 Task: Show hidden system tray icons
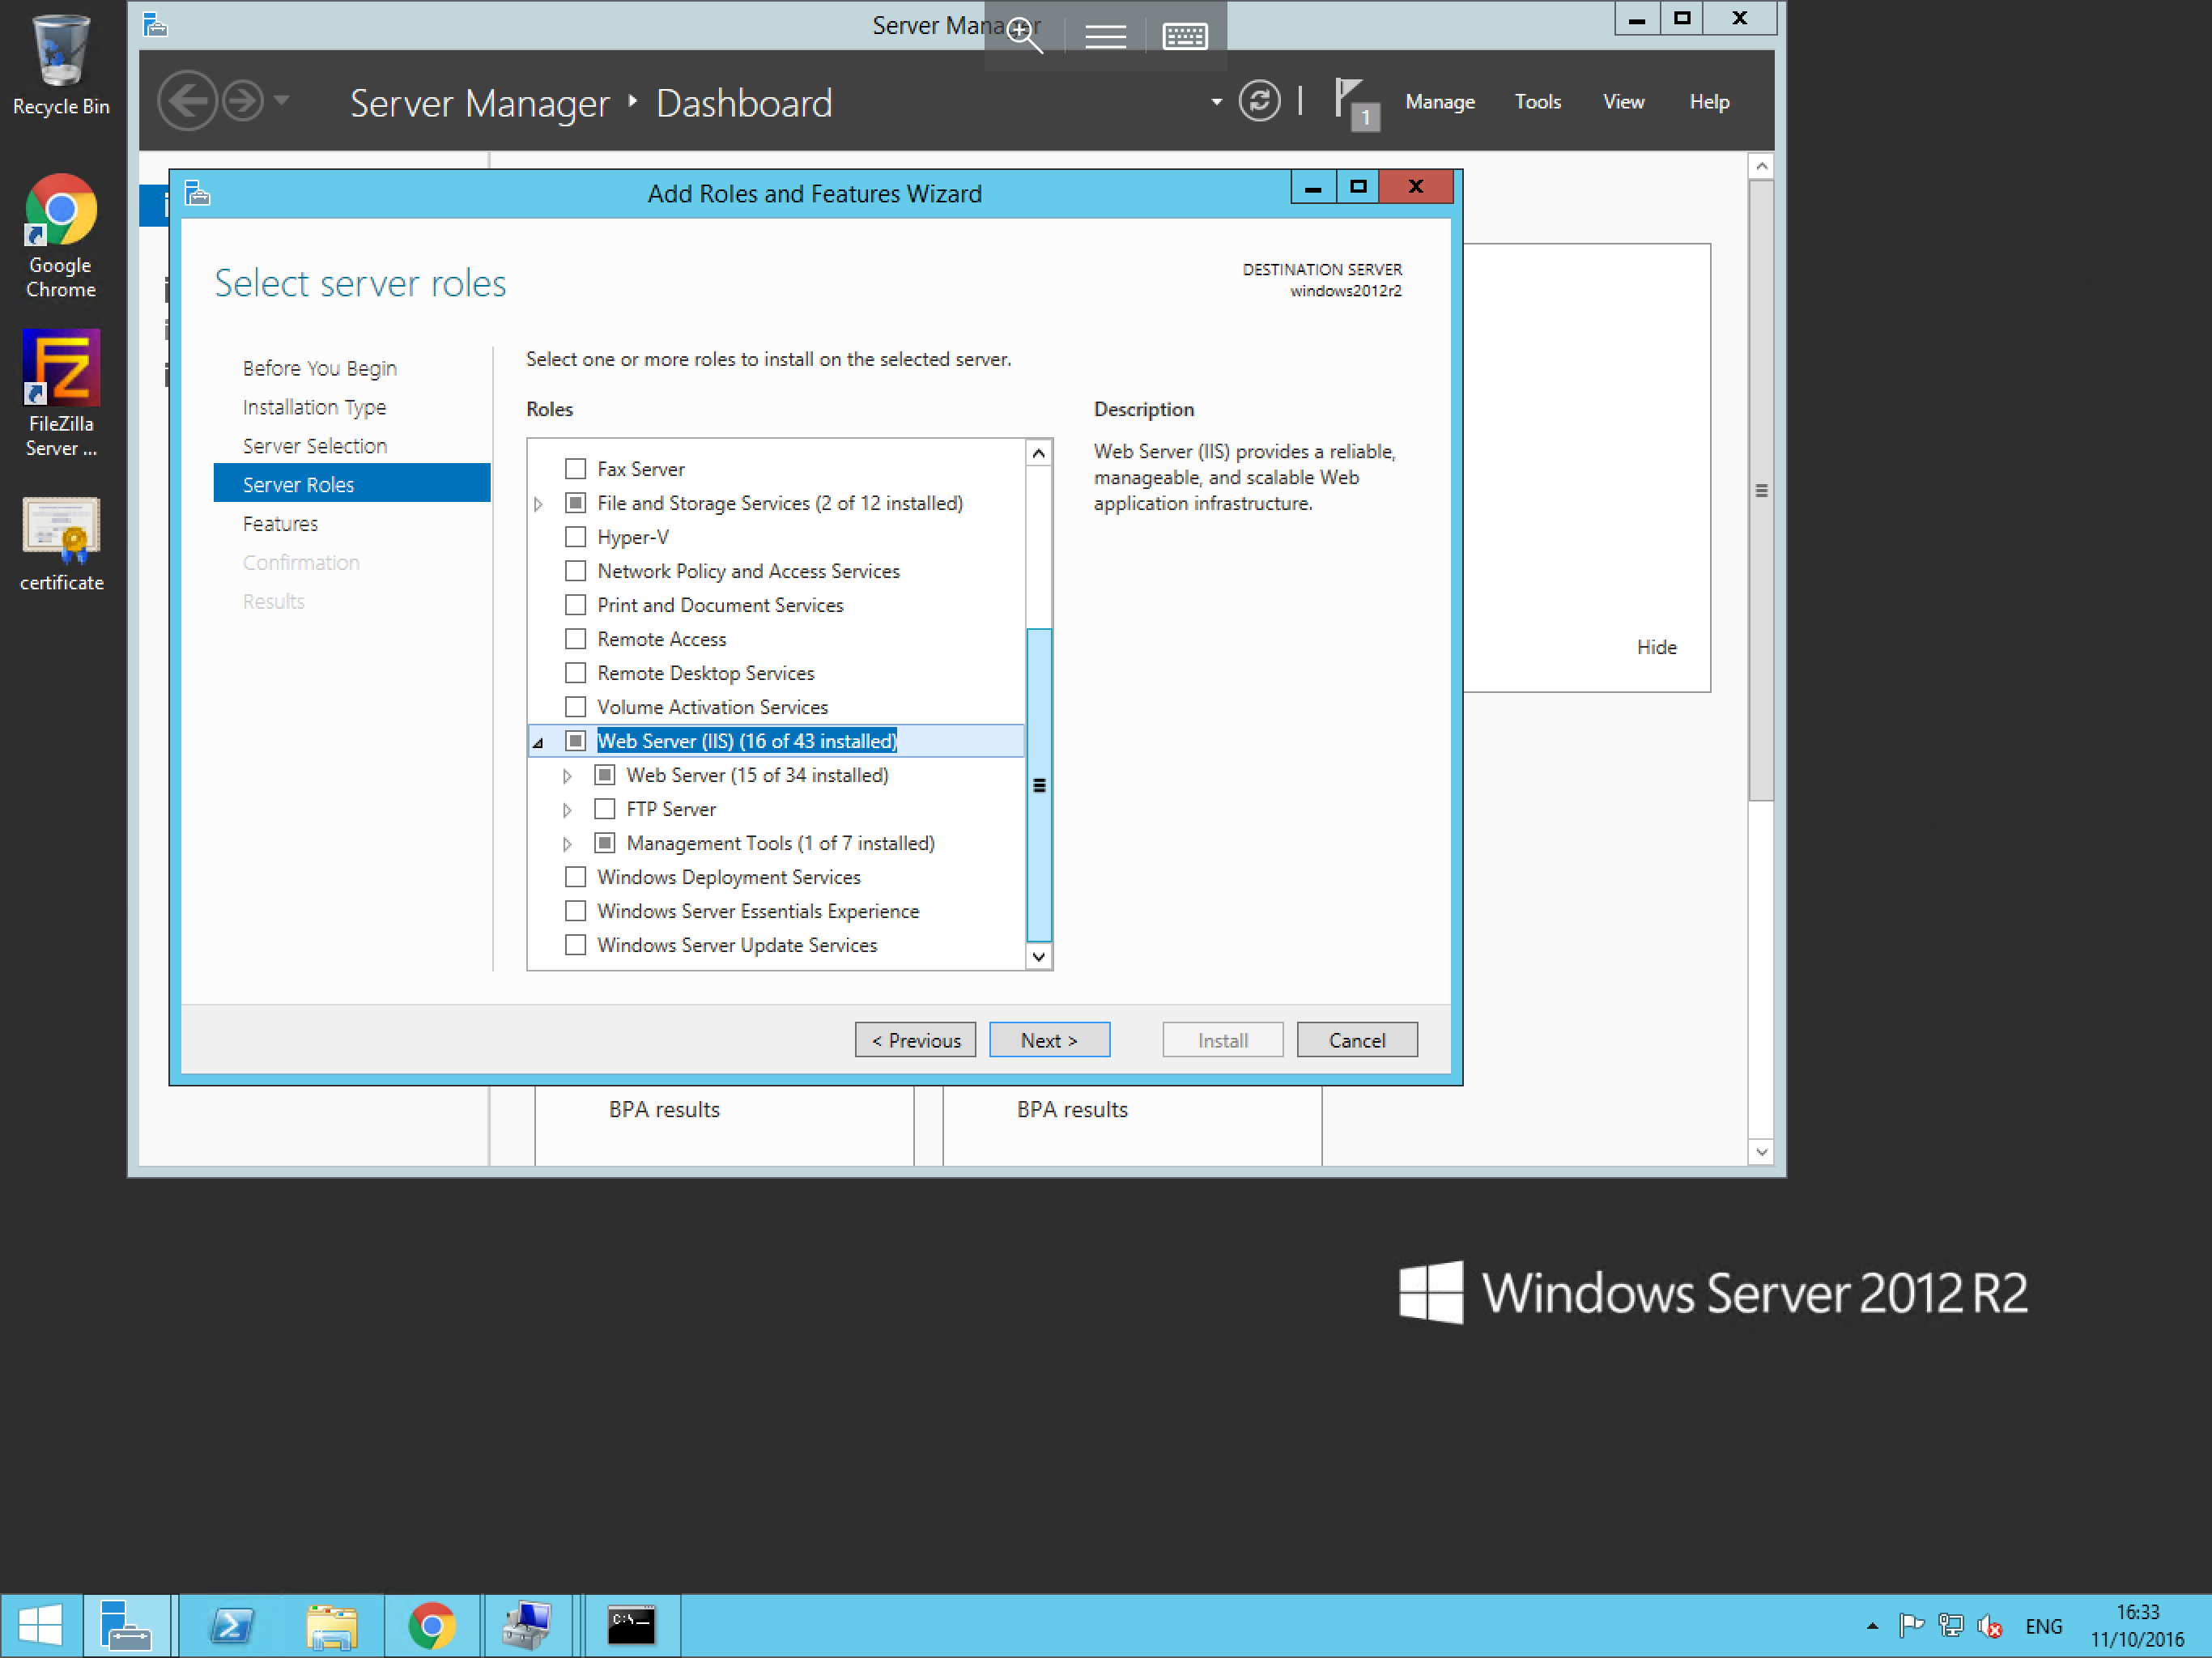(1872, 1626)
